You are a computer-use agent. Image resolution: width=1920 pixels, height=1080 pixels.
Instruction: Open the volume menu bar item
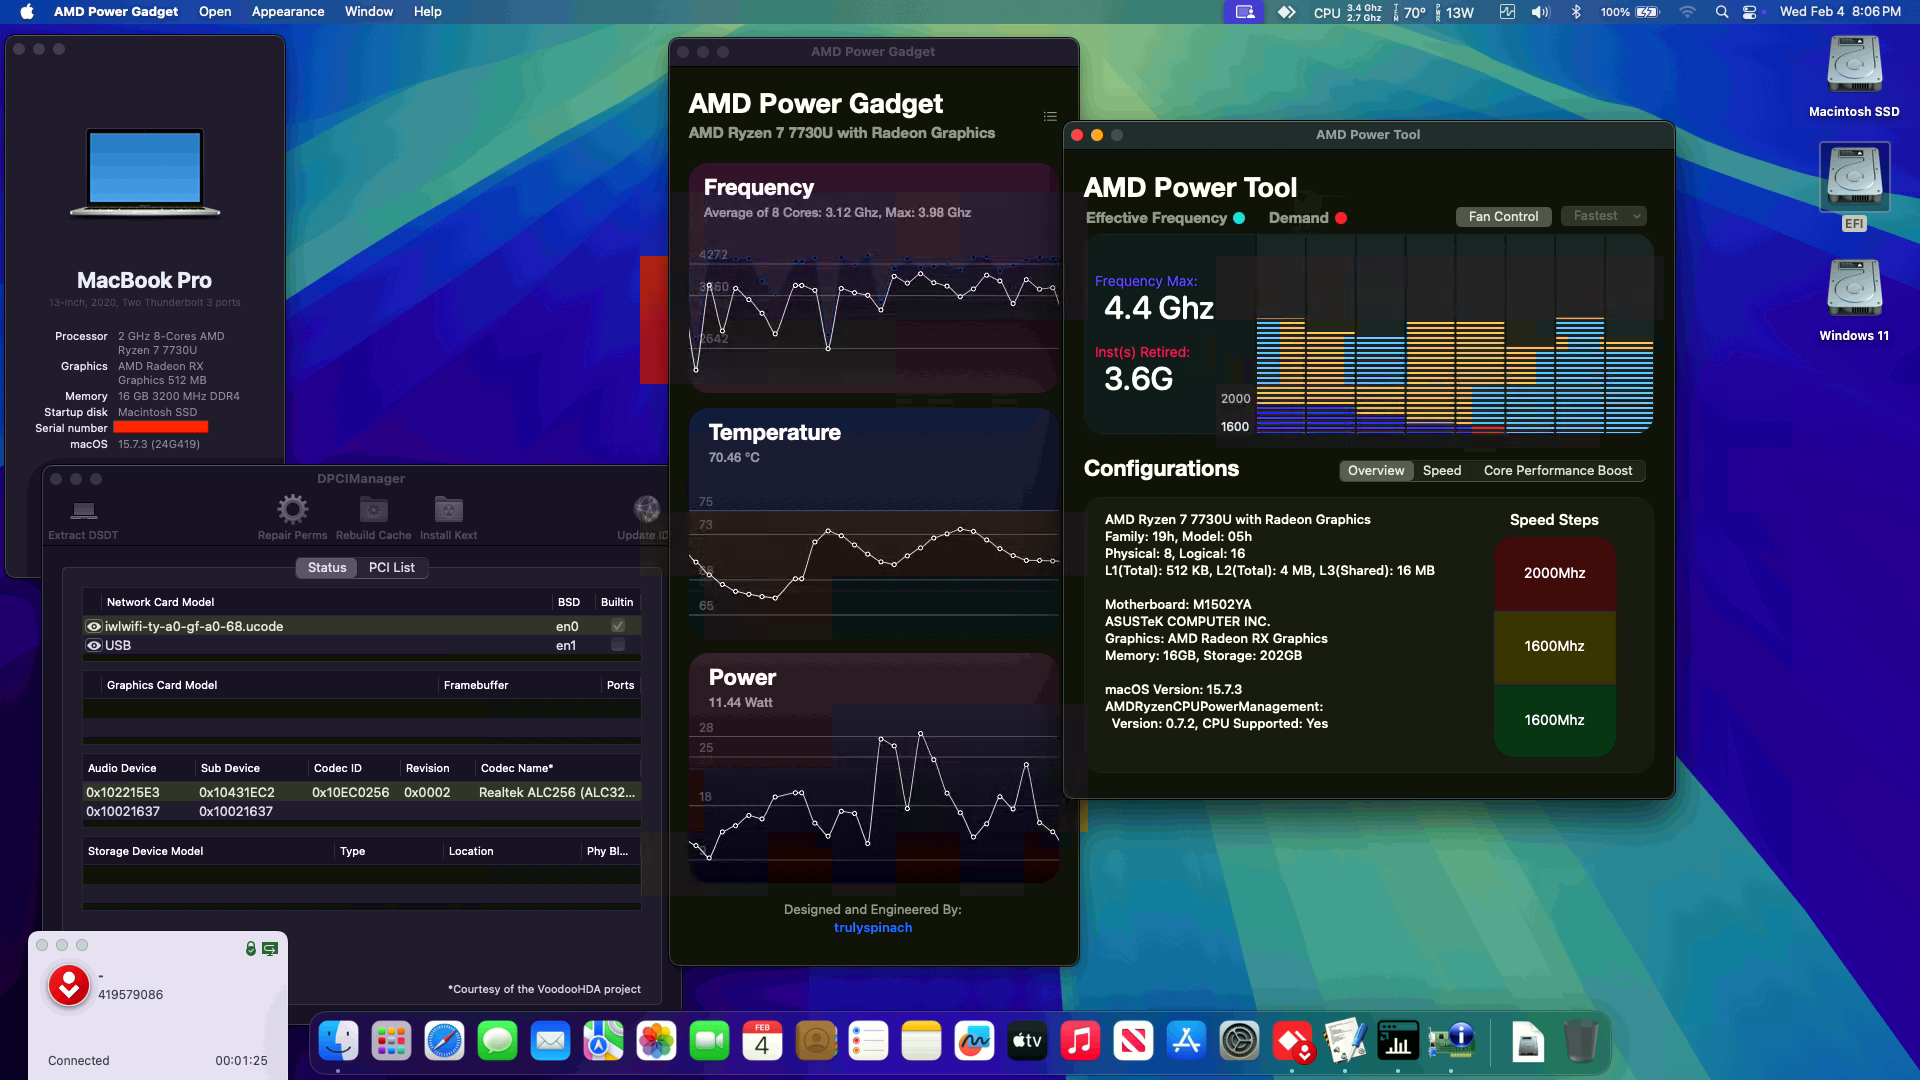point(1540,12)
